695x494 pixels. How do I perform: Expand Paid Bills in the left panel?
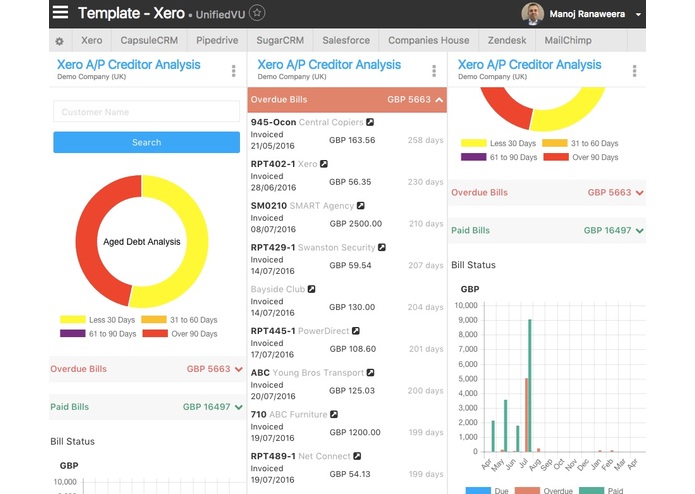tap(146, 407)
